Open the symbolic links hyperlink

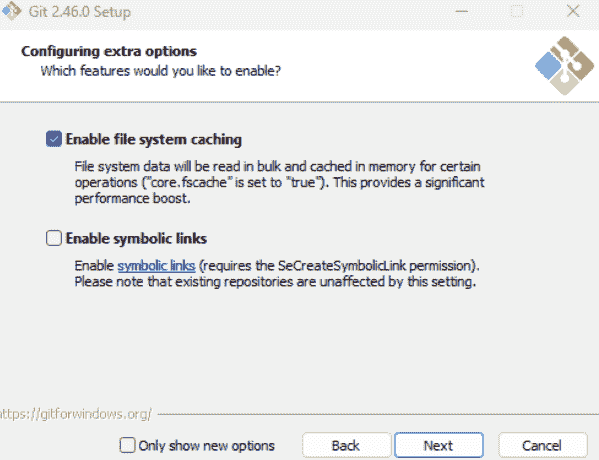coord(156,266)
